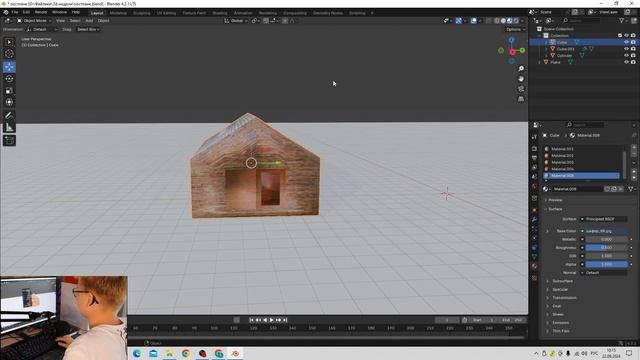
Task: Toggle the exclude checkbox for the Collection row
Action: coord(620,36)
